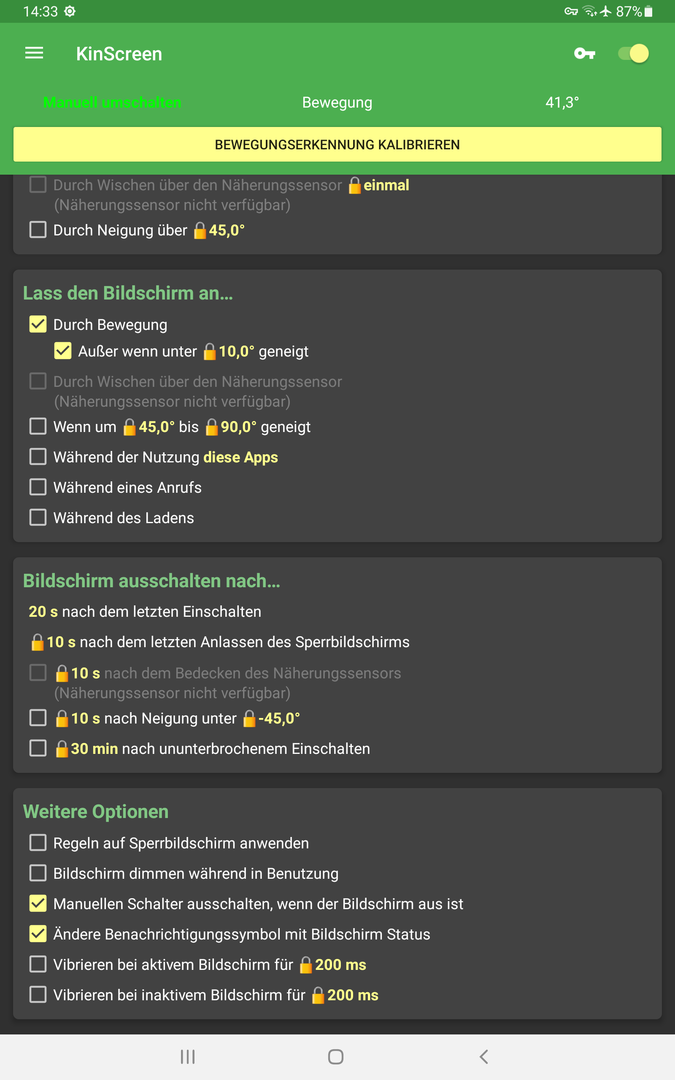Viewport: 675px width, 1080px height.
Task: Tap the lock icon before -45,0°
Action: coord(249,719)
